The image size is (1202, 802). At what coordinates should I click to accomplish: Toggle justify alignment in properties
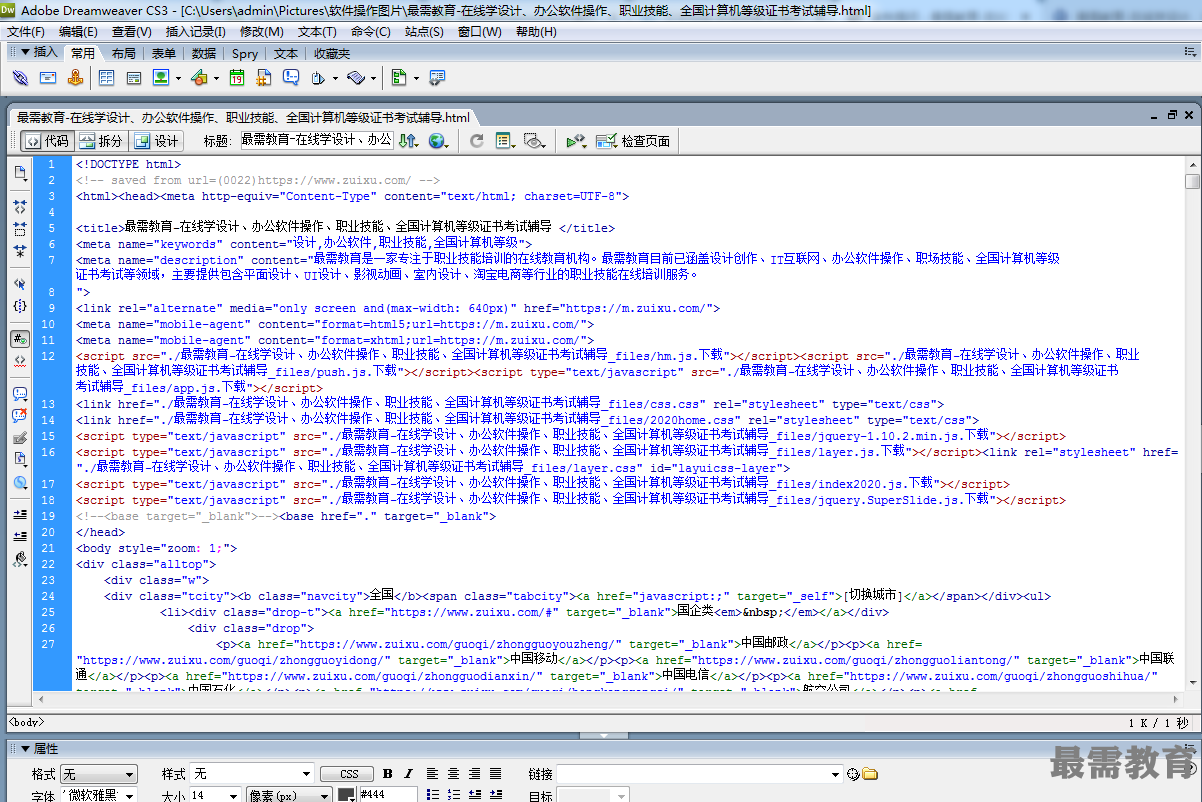(494, 774)
